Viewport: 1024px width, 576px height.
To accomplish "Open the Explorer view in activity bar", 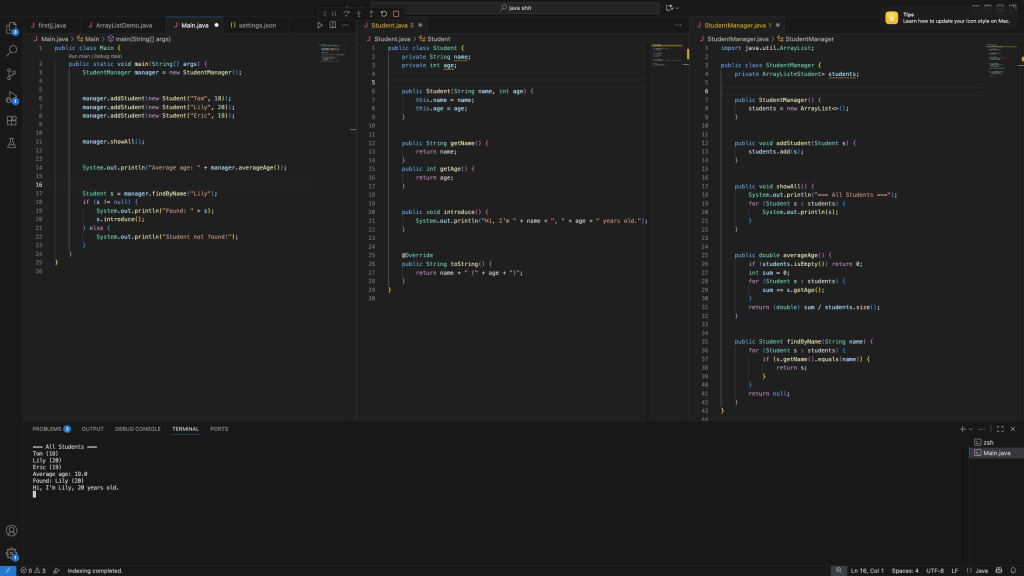I will click(12, 27).
